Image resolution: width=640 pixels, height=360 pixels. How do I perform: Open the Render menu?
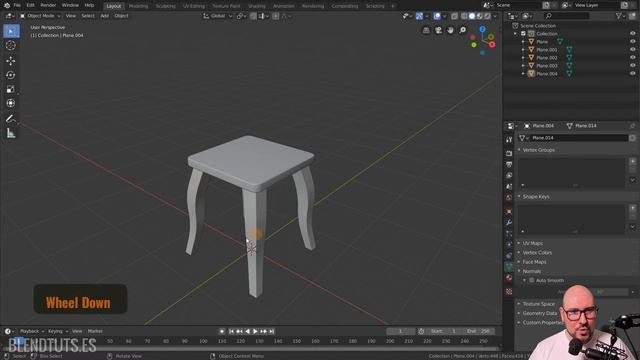[48, 5]
